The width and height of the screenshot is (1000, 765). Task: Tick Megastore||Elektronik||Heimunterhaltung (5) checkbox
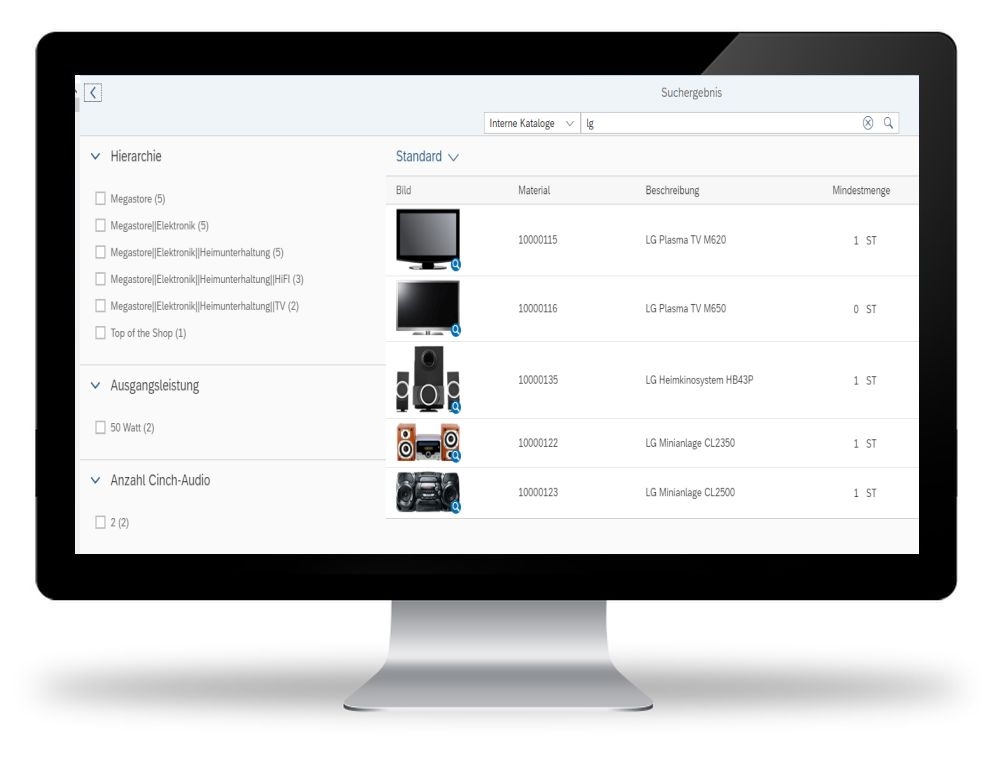100,252
